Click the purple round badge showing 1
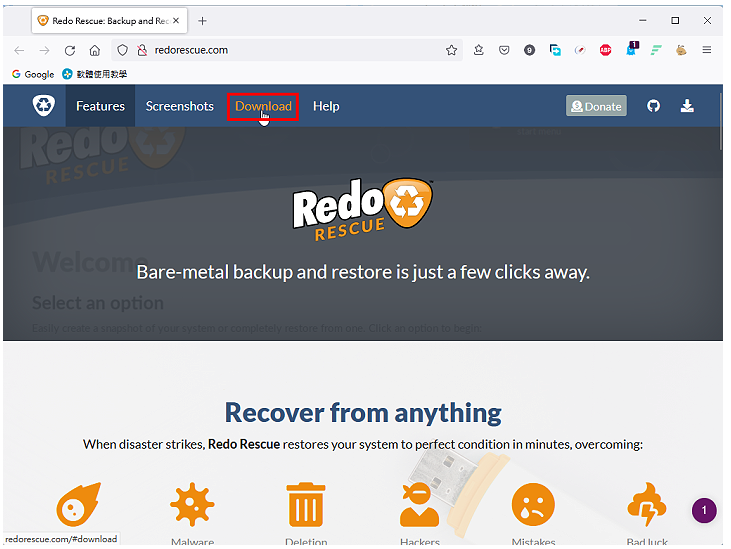The height and width of the screenshot is (549, 731). pos(704,510)
